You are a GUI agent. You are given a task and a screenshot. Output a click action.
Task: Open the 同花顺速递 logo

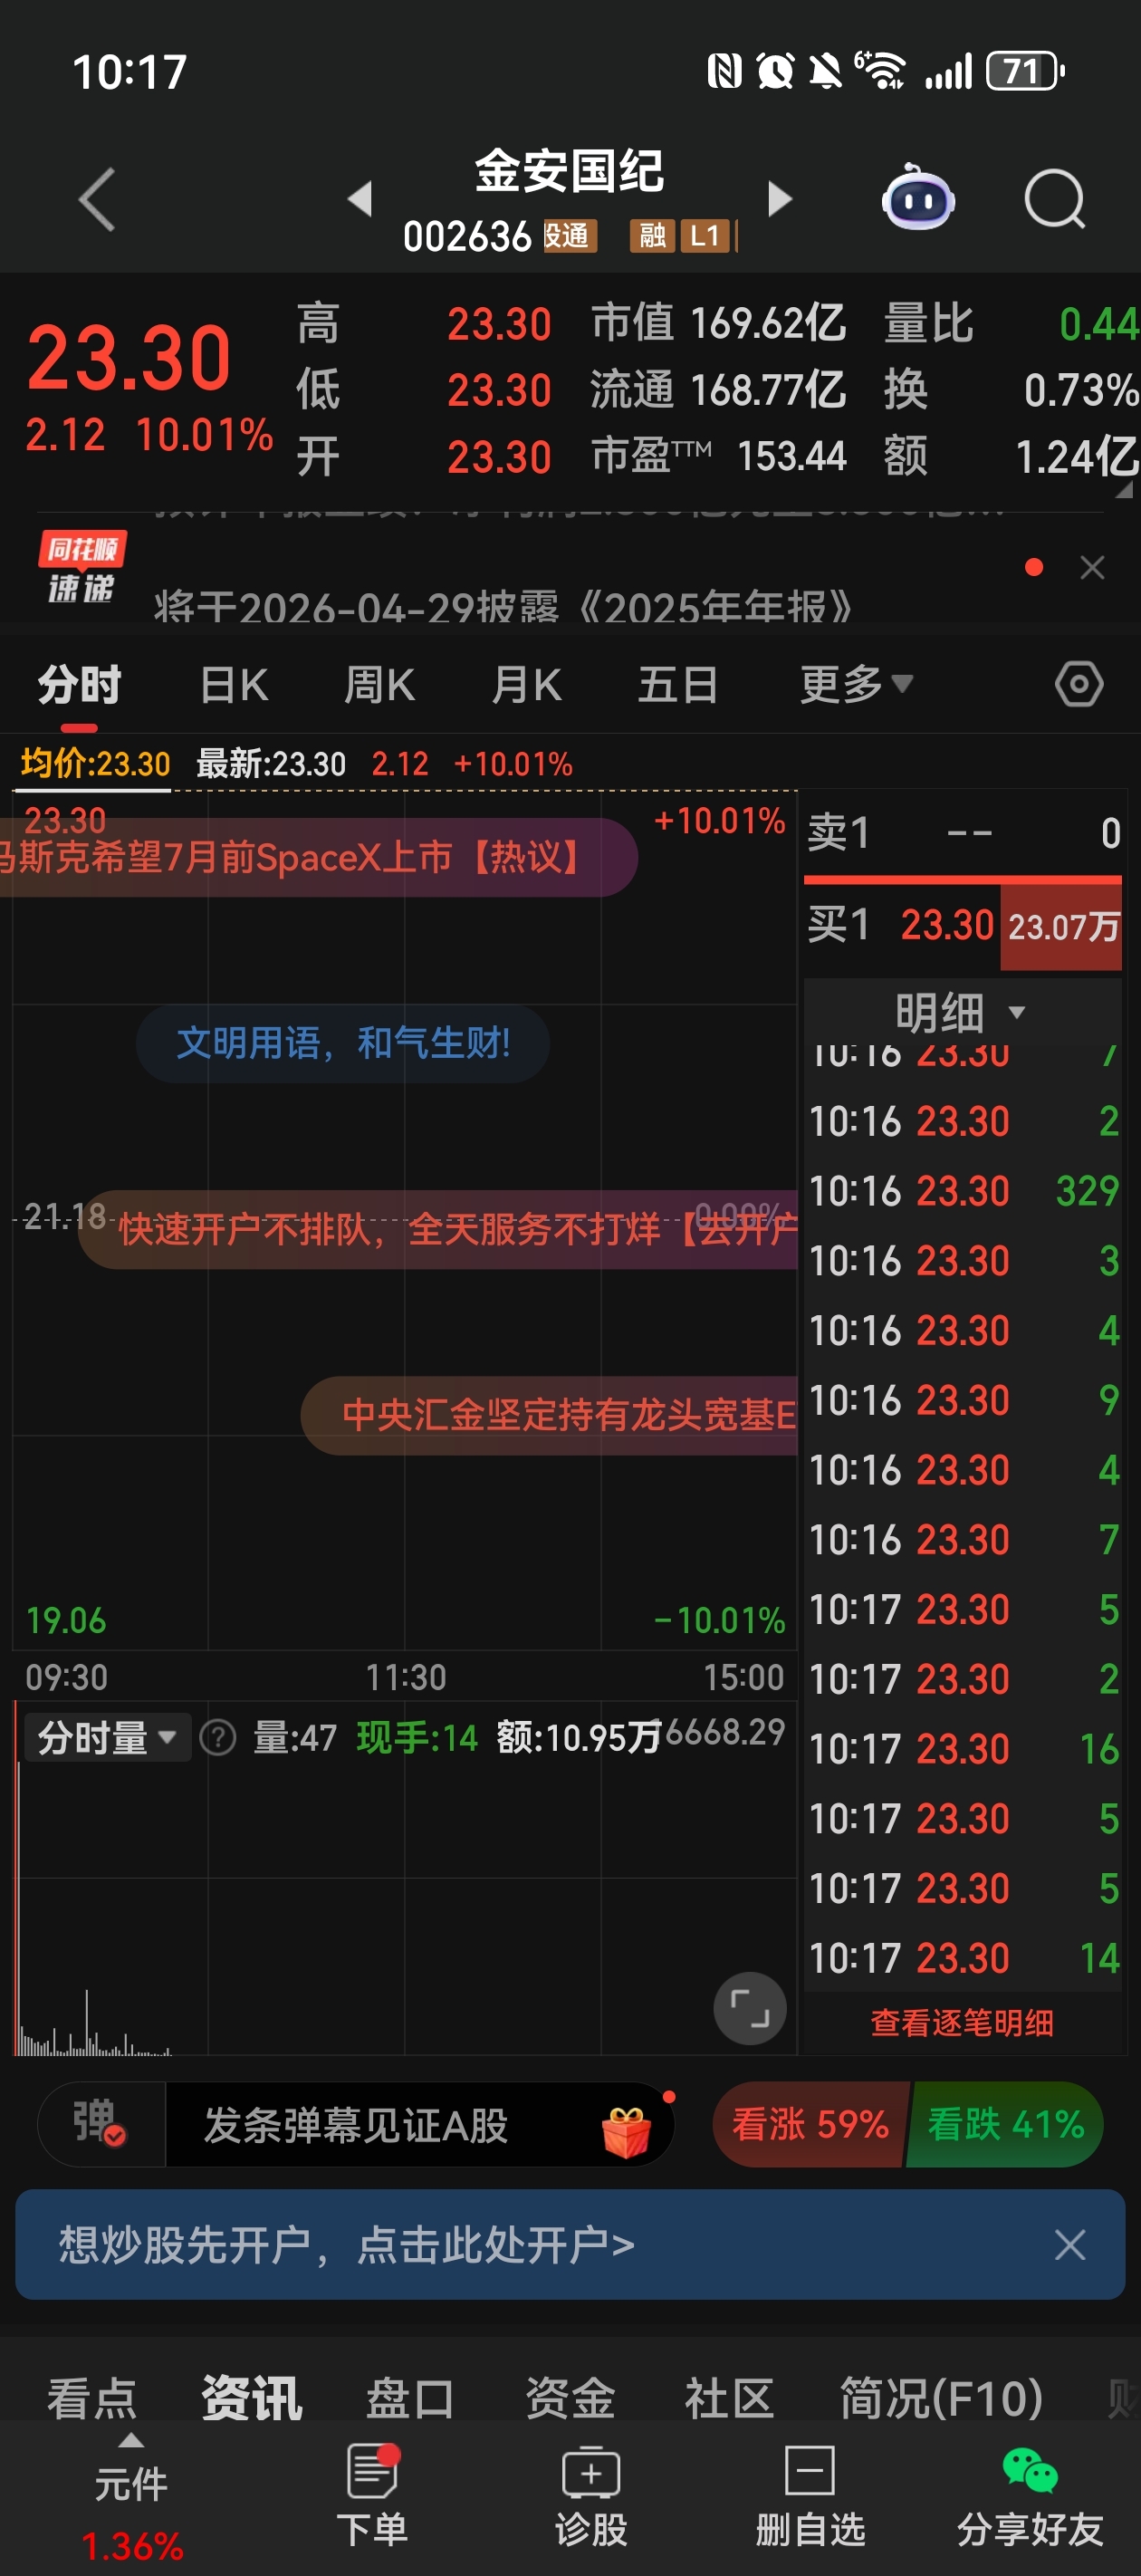point(82,567)
